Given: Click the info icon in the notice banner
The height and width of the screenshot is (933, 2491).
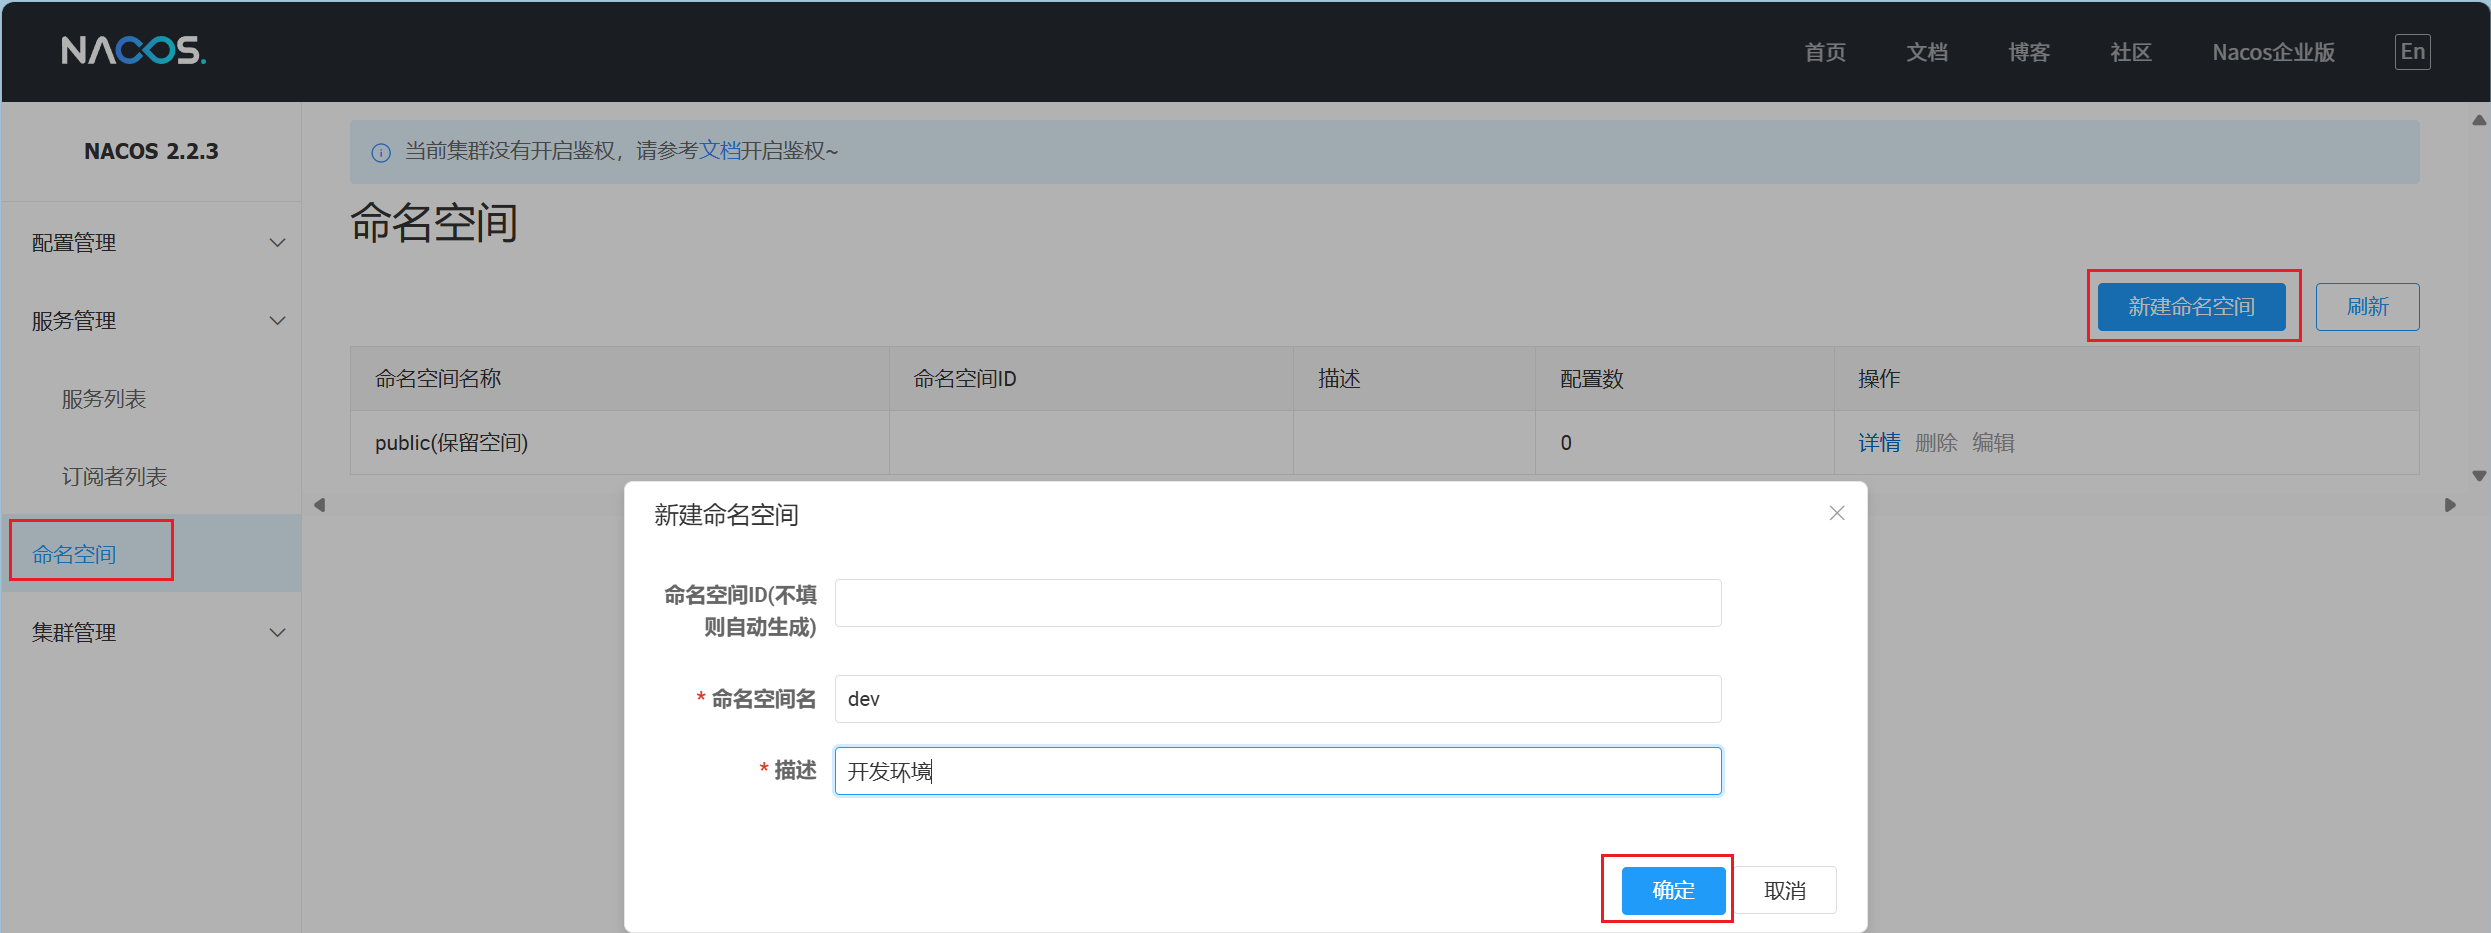Looking at the screenshot, I should pyautogui.click(x=381, y=152).
